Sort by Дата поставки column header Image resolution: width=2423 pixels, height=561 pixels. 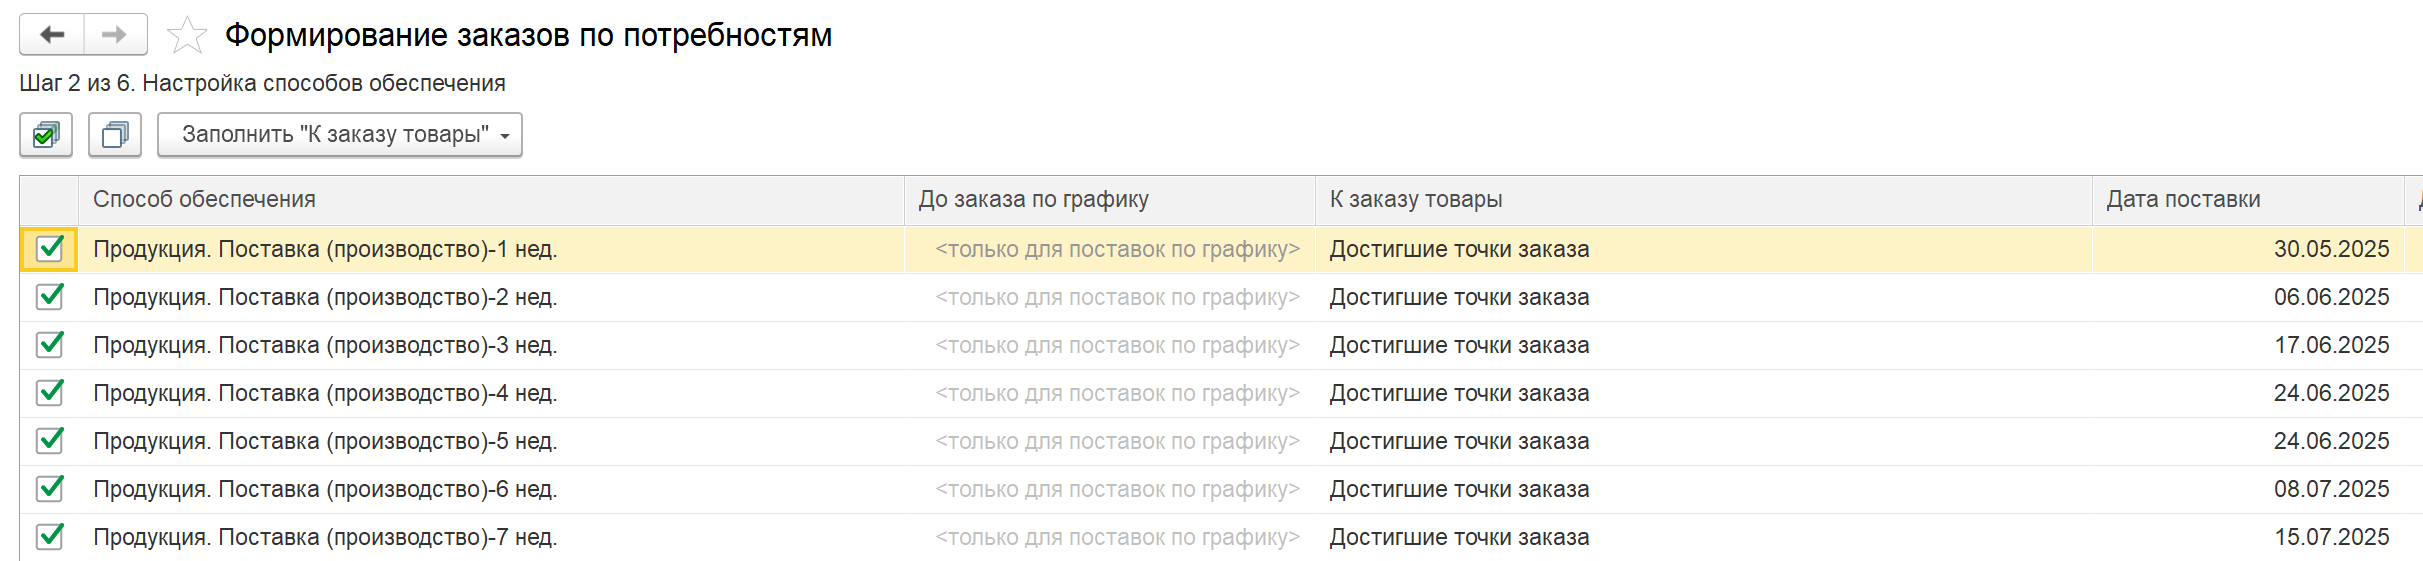(2183, 200)
